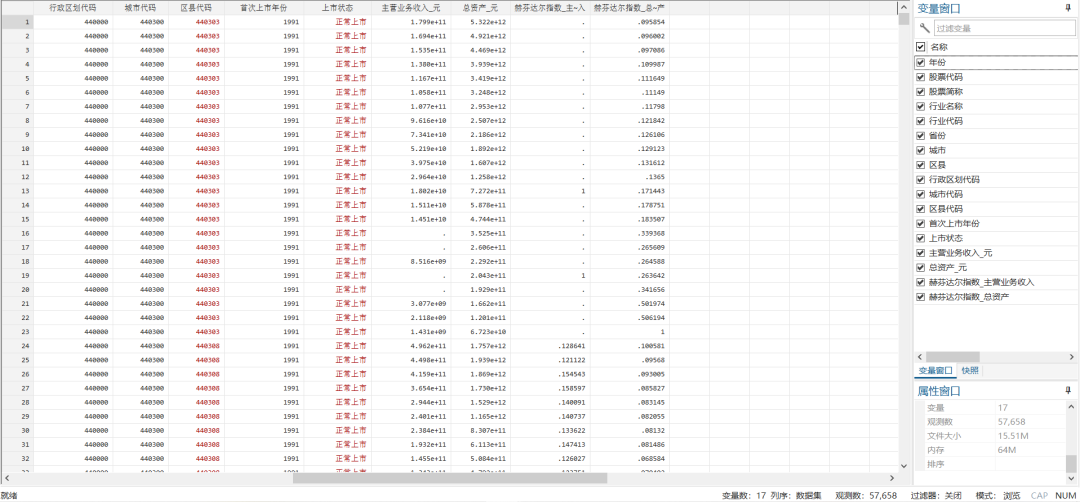Screen dimensions: 1080x502
Task: Select the 主营业务收入_元 variable name in list
Action: click(x=960, y=253)
